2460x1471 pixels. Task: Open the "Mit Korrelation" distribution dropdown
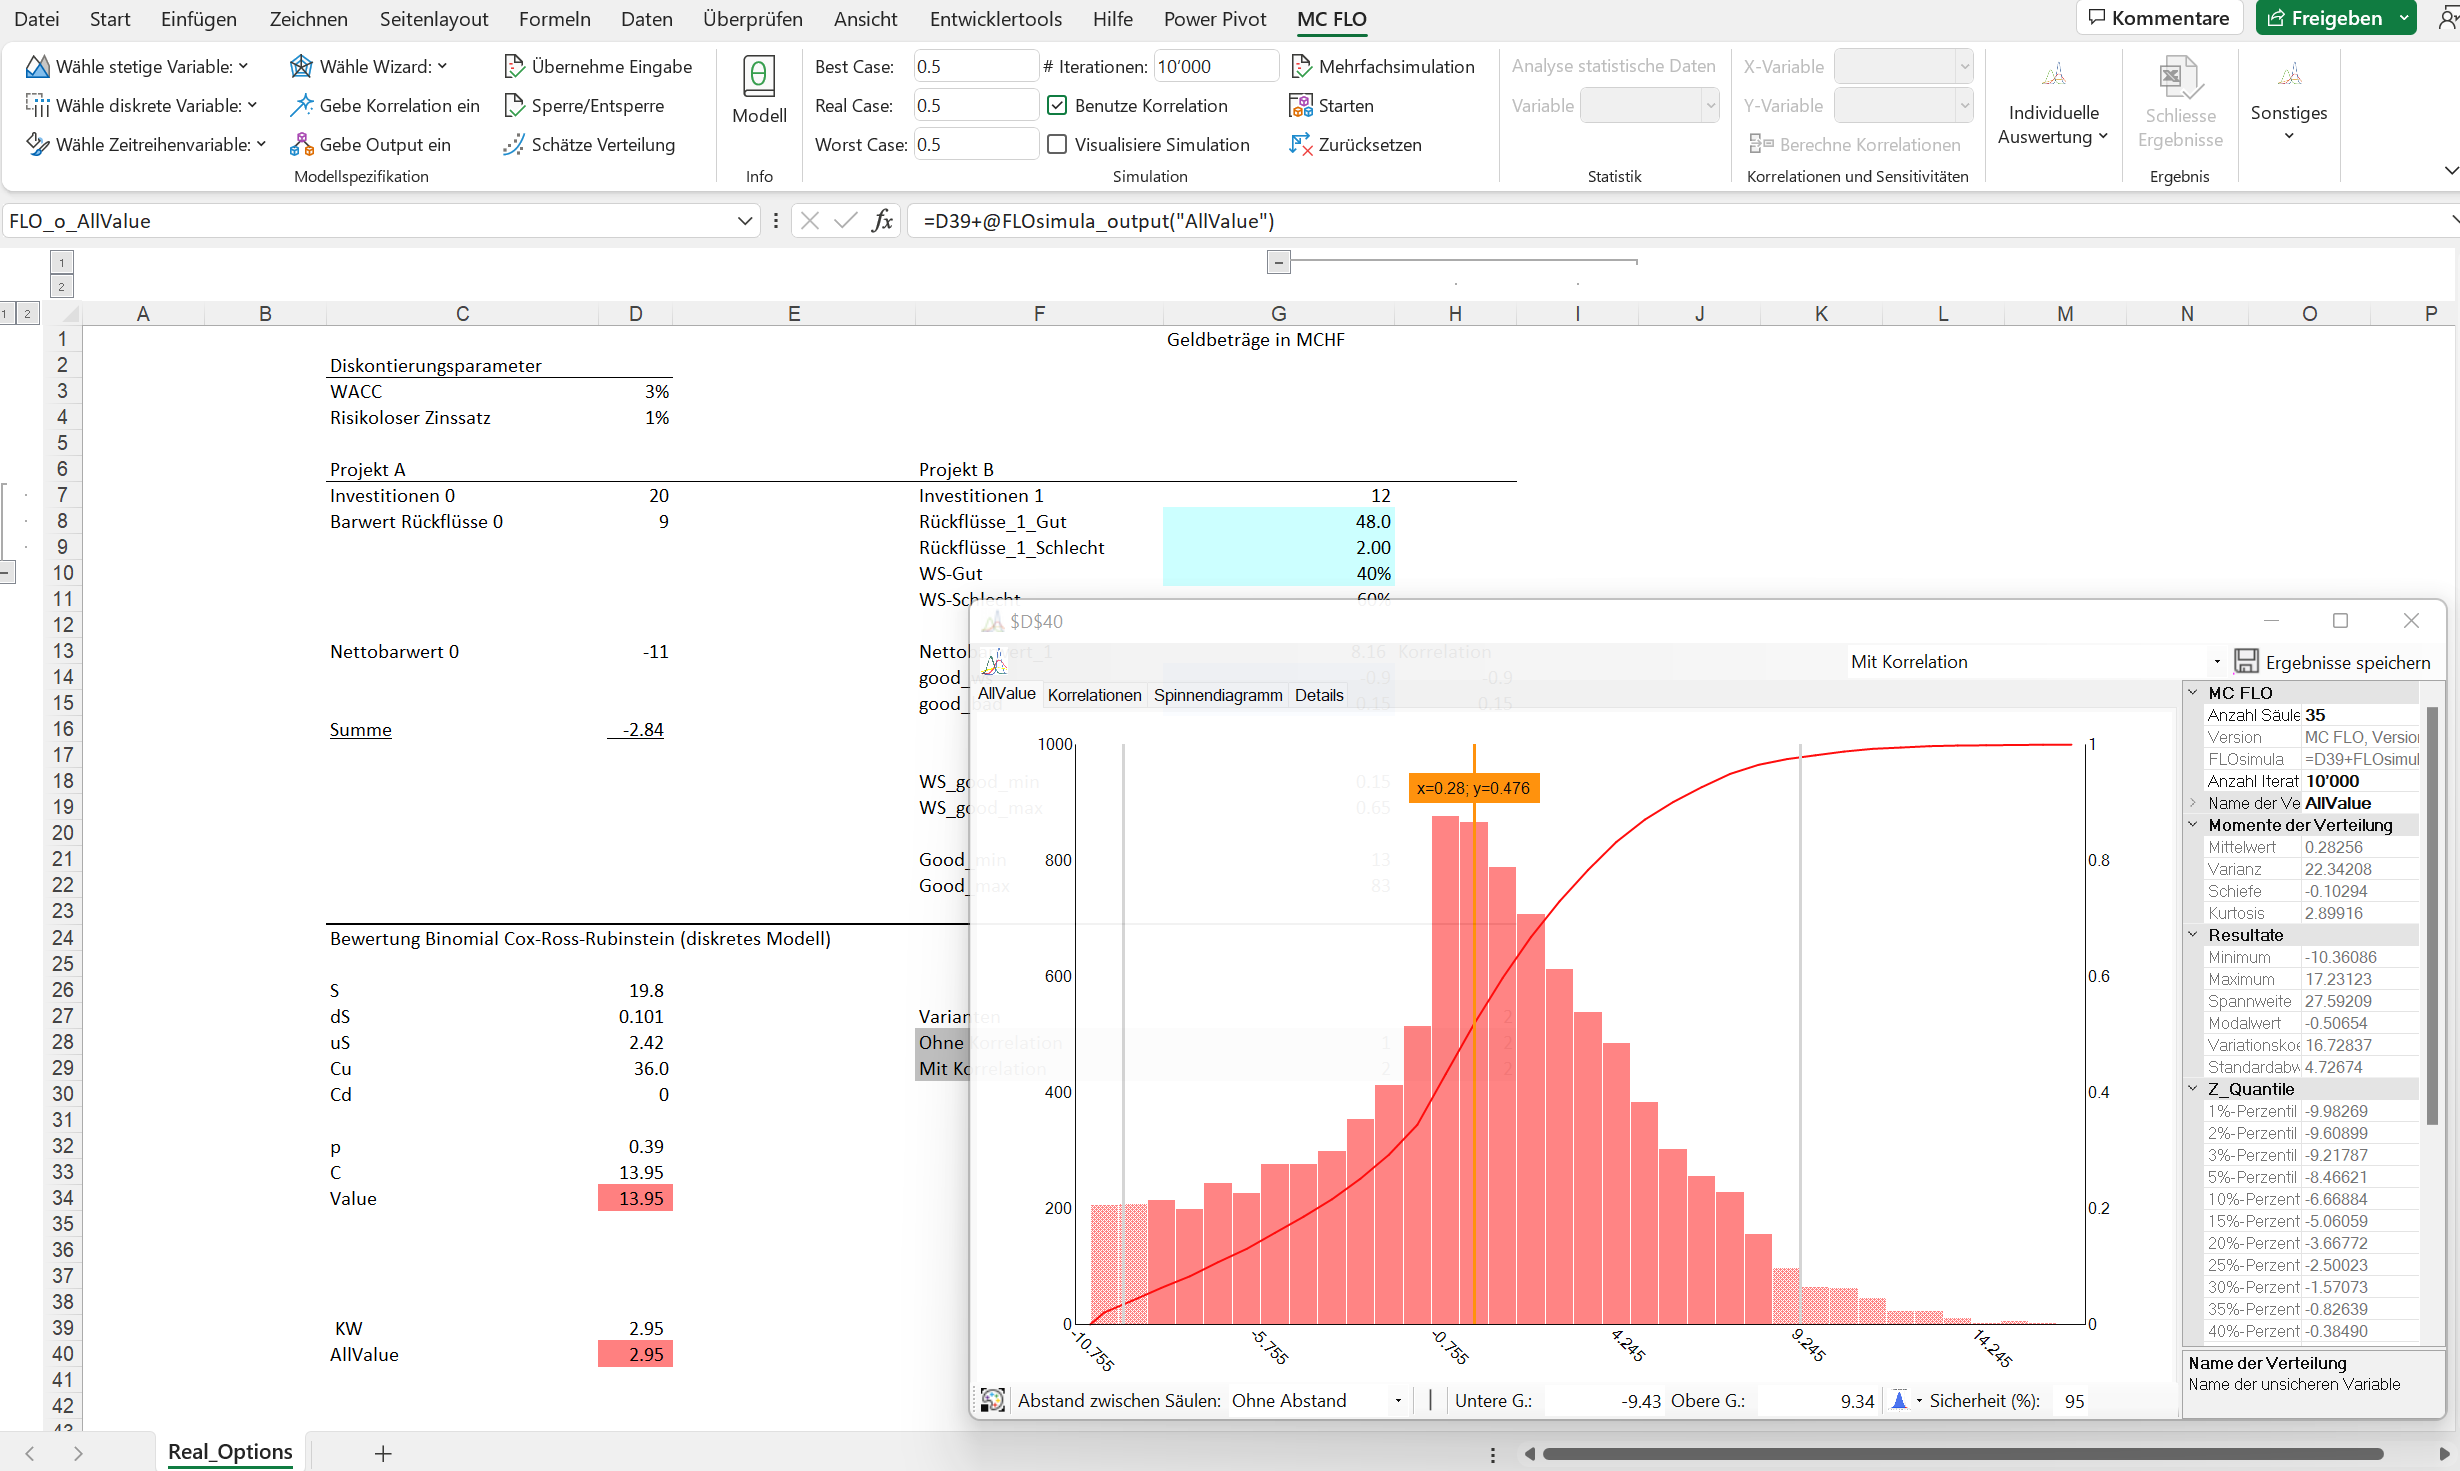(2218, 661)
